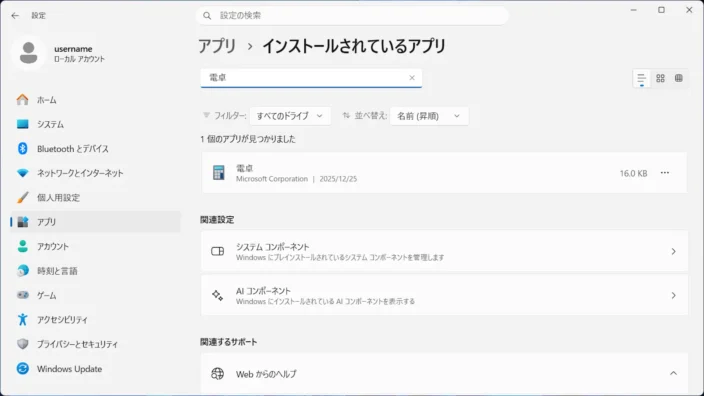Click the 電卓 app search field
The image size is (704, 396).
(311, 78)
